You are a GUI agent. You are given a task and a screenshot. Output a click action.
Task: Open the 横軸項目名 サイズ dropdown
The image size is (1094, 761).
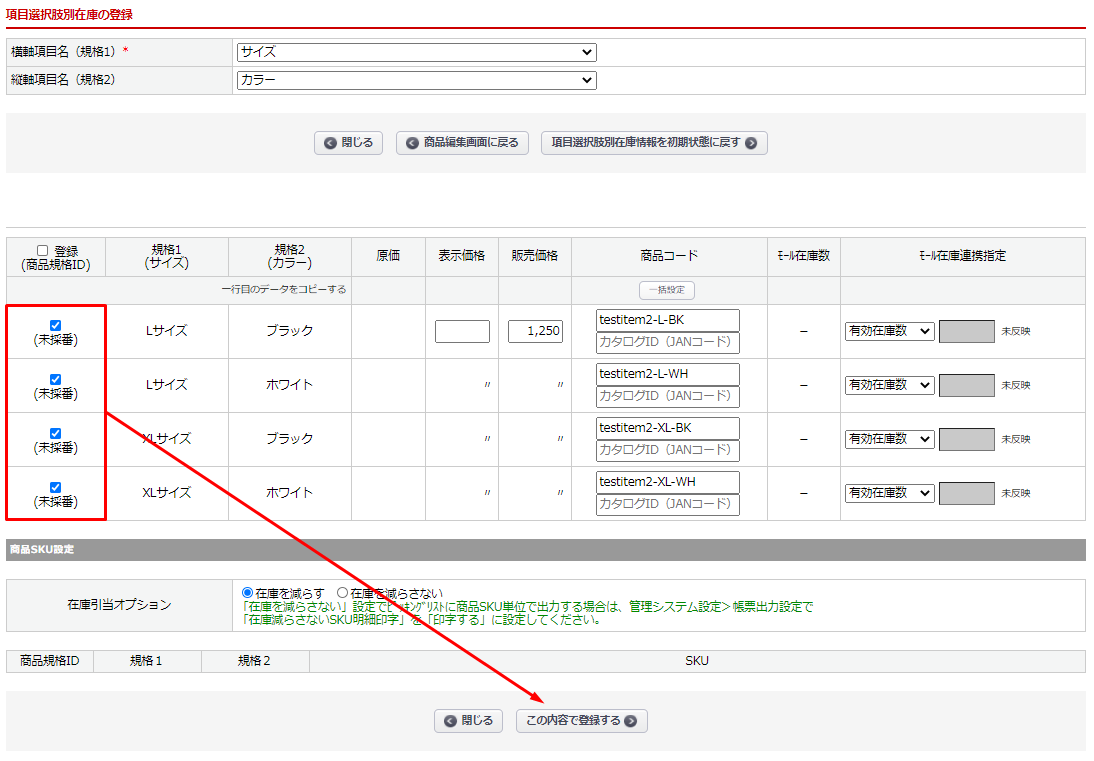tap(416, 52)
